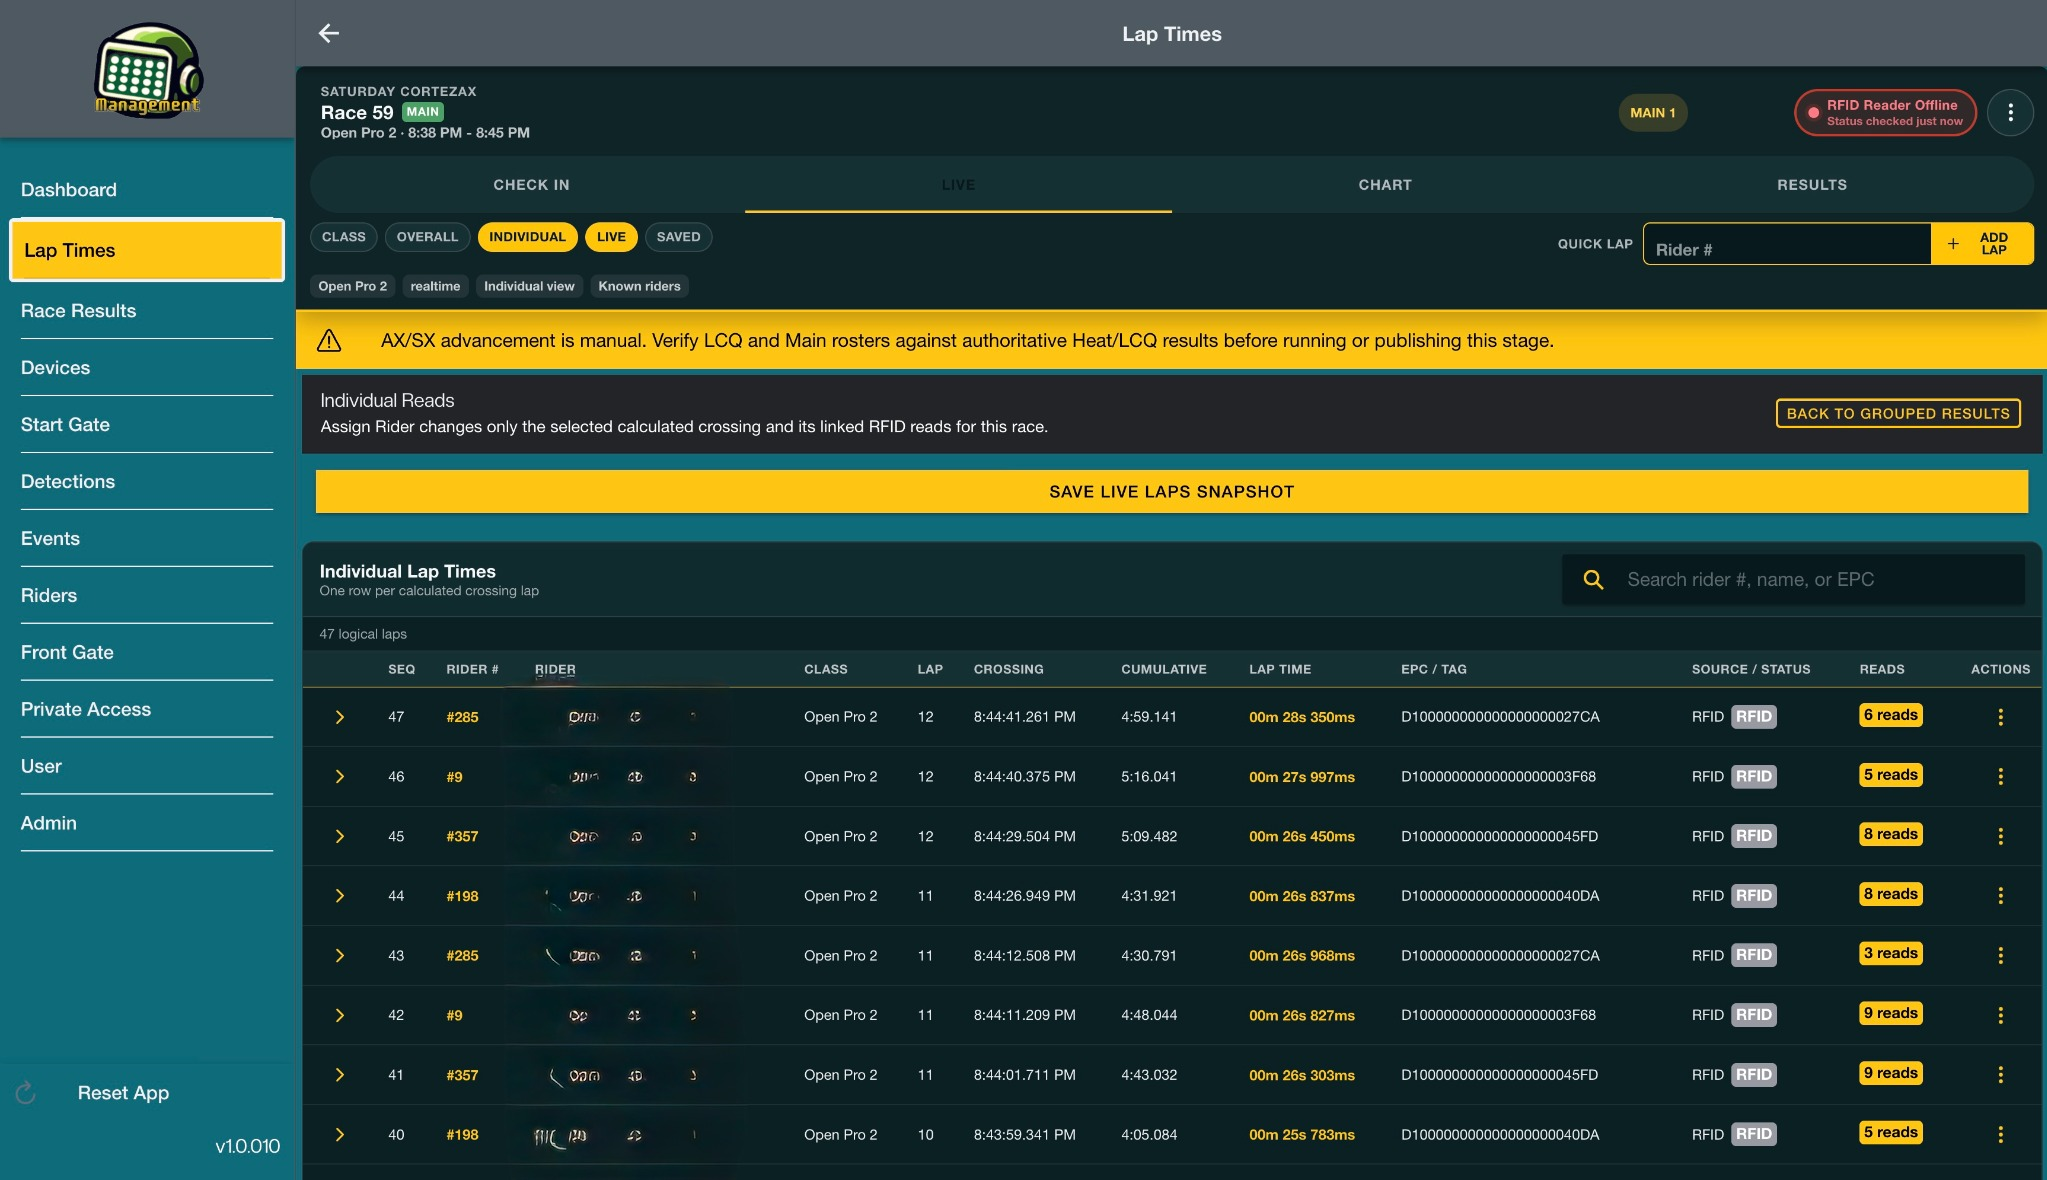Image resolution: width=2047 pixels, height=1180 pixels.
Task: Click Reset App in the sidebar
Action: coord(123,1093)
